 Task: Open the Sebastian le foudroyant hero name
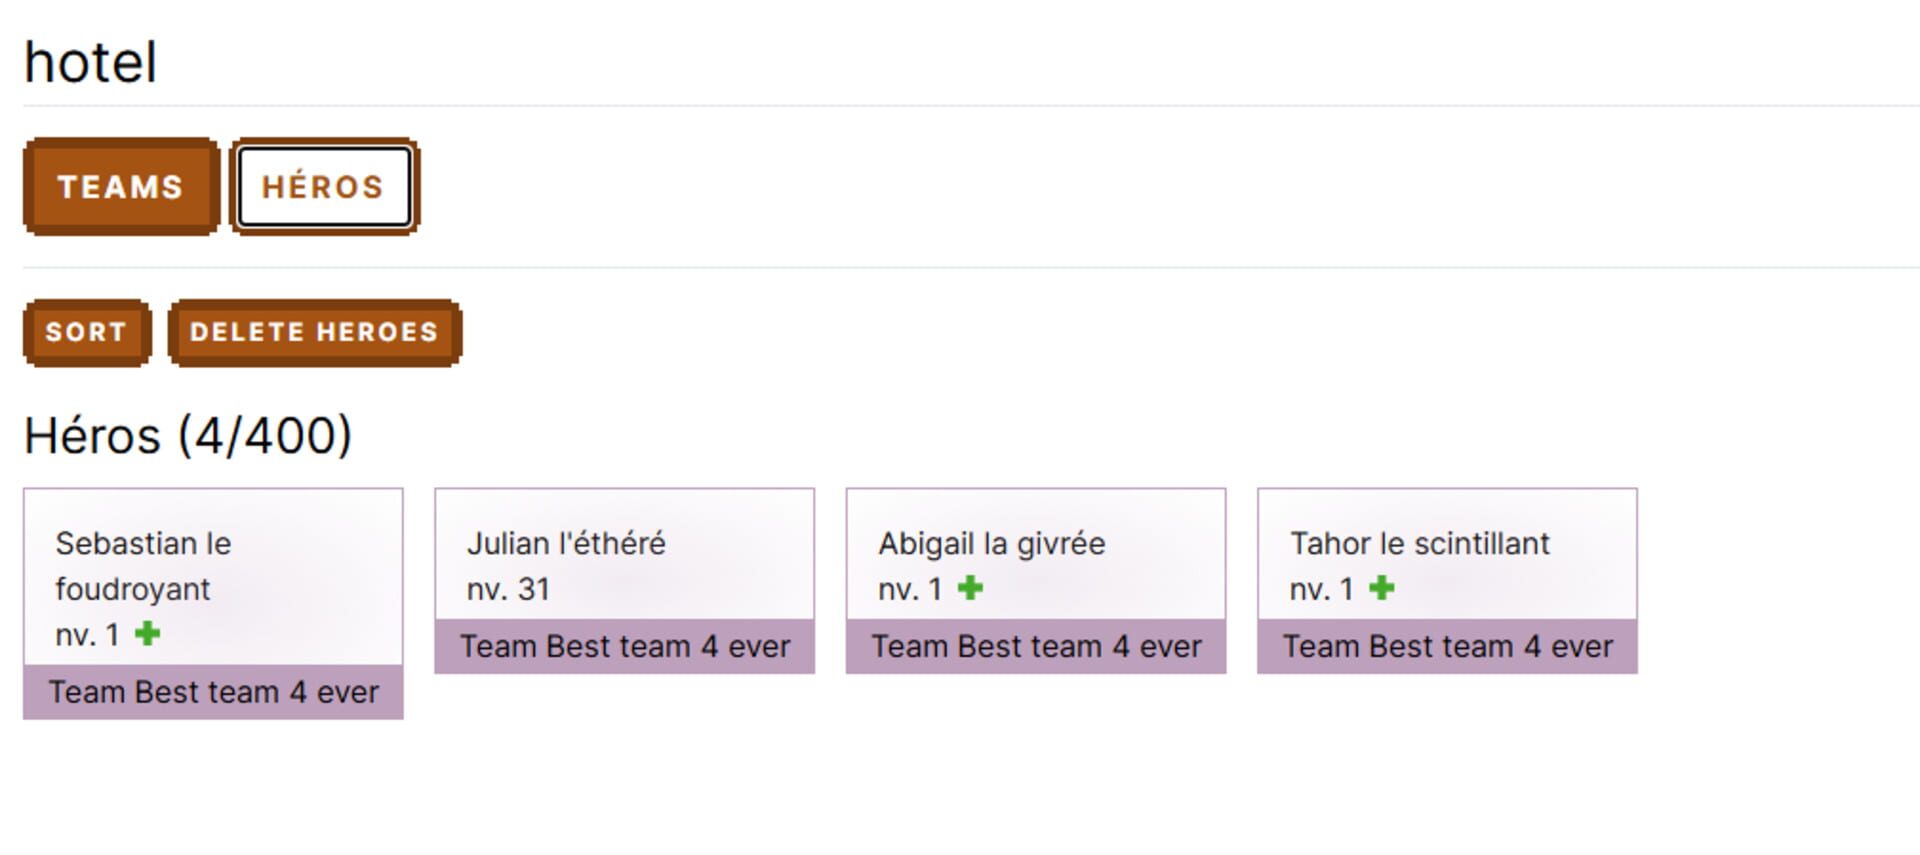(143, 566)
